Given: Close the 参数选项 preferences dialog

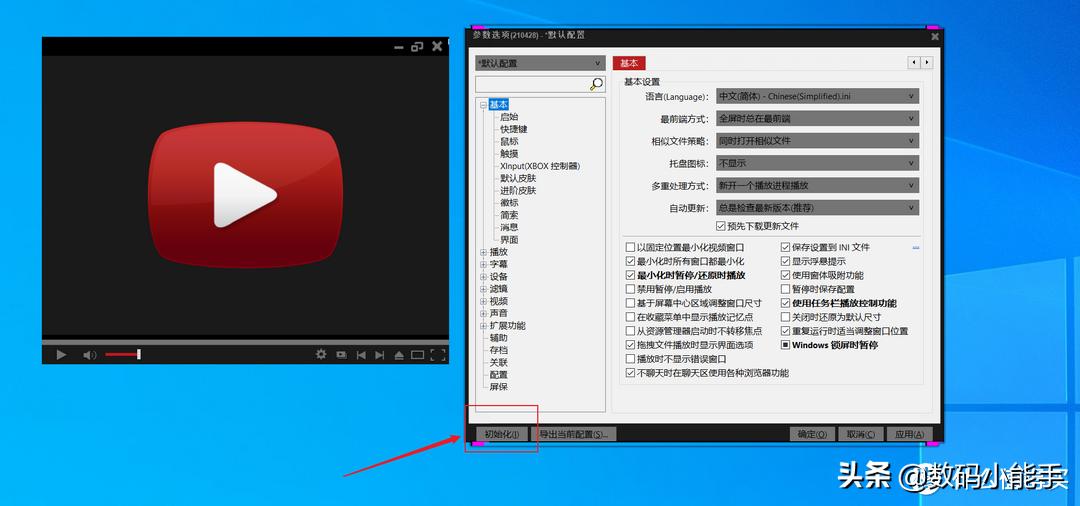Looking at the screenshot, I should click(x=935, y=36).
